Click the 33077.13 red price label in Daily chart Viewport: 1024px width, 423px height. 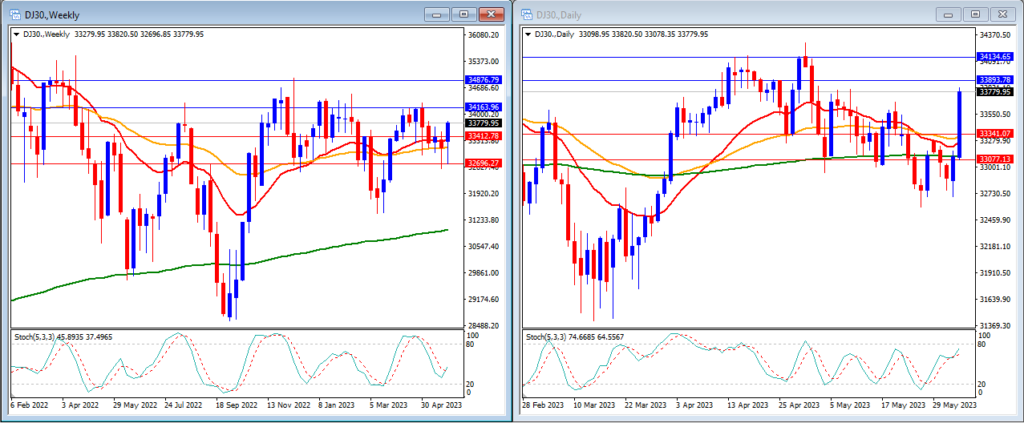[995, 159]
